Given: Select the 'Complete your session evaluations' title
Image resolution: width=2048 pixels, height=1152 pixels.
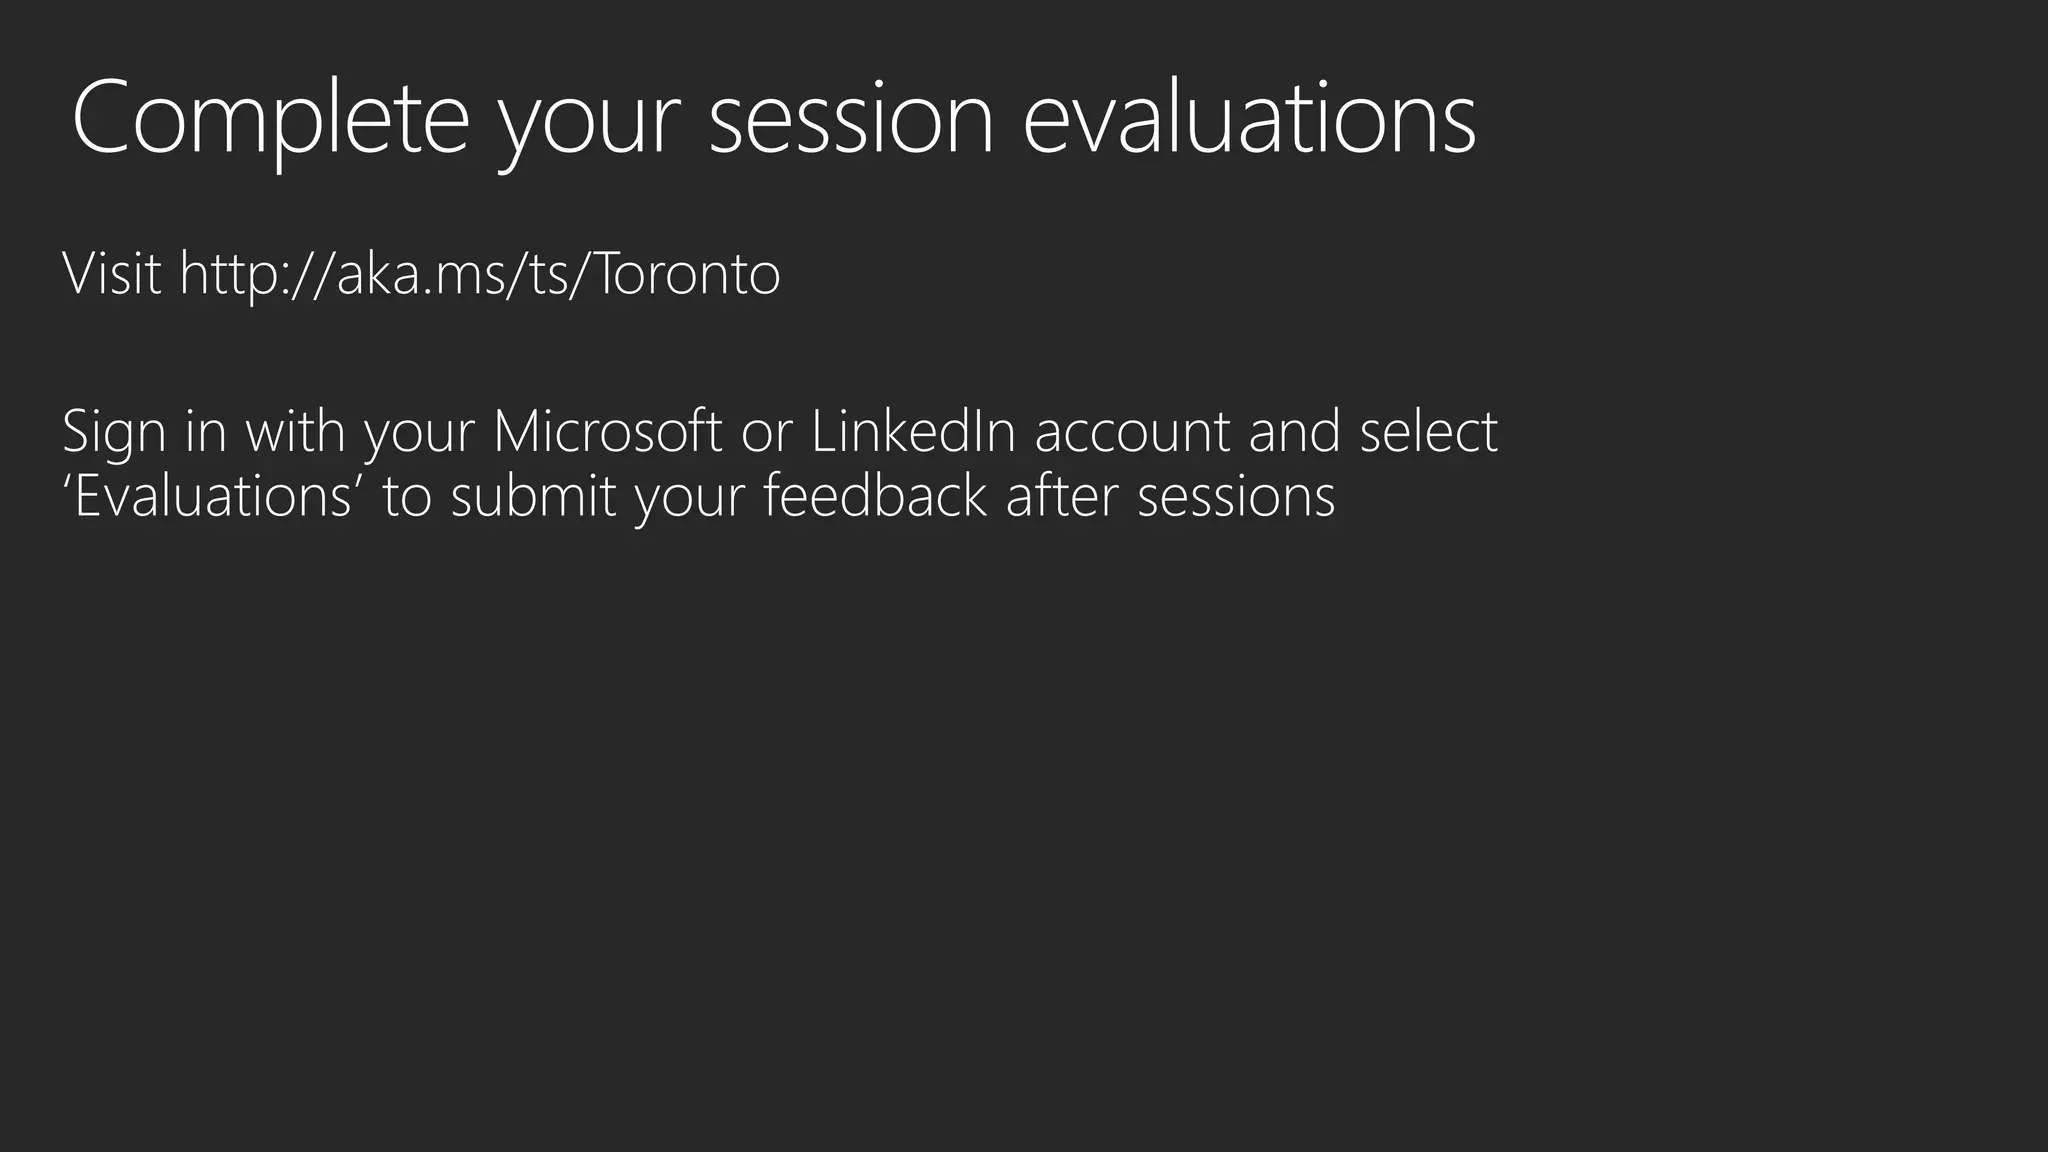Looking at the screenshot, I should click(x=774, y=119).
